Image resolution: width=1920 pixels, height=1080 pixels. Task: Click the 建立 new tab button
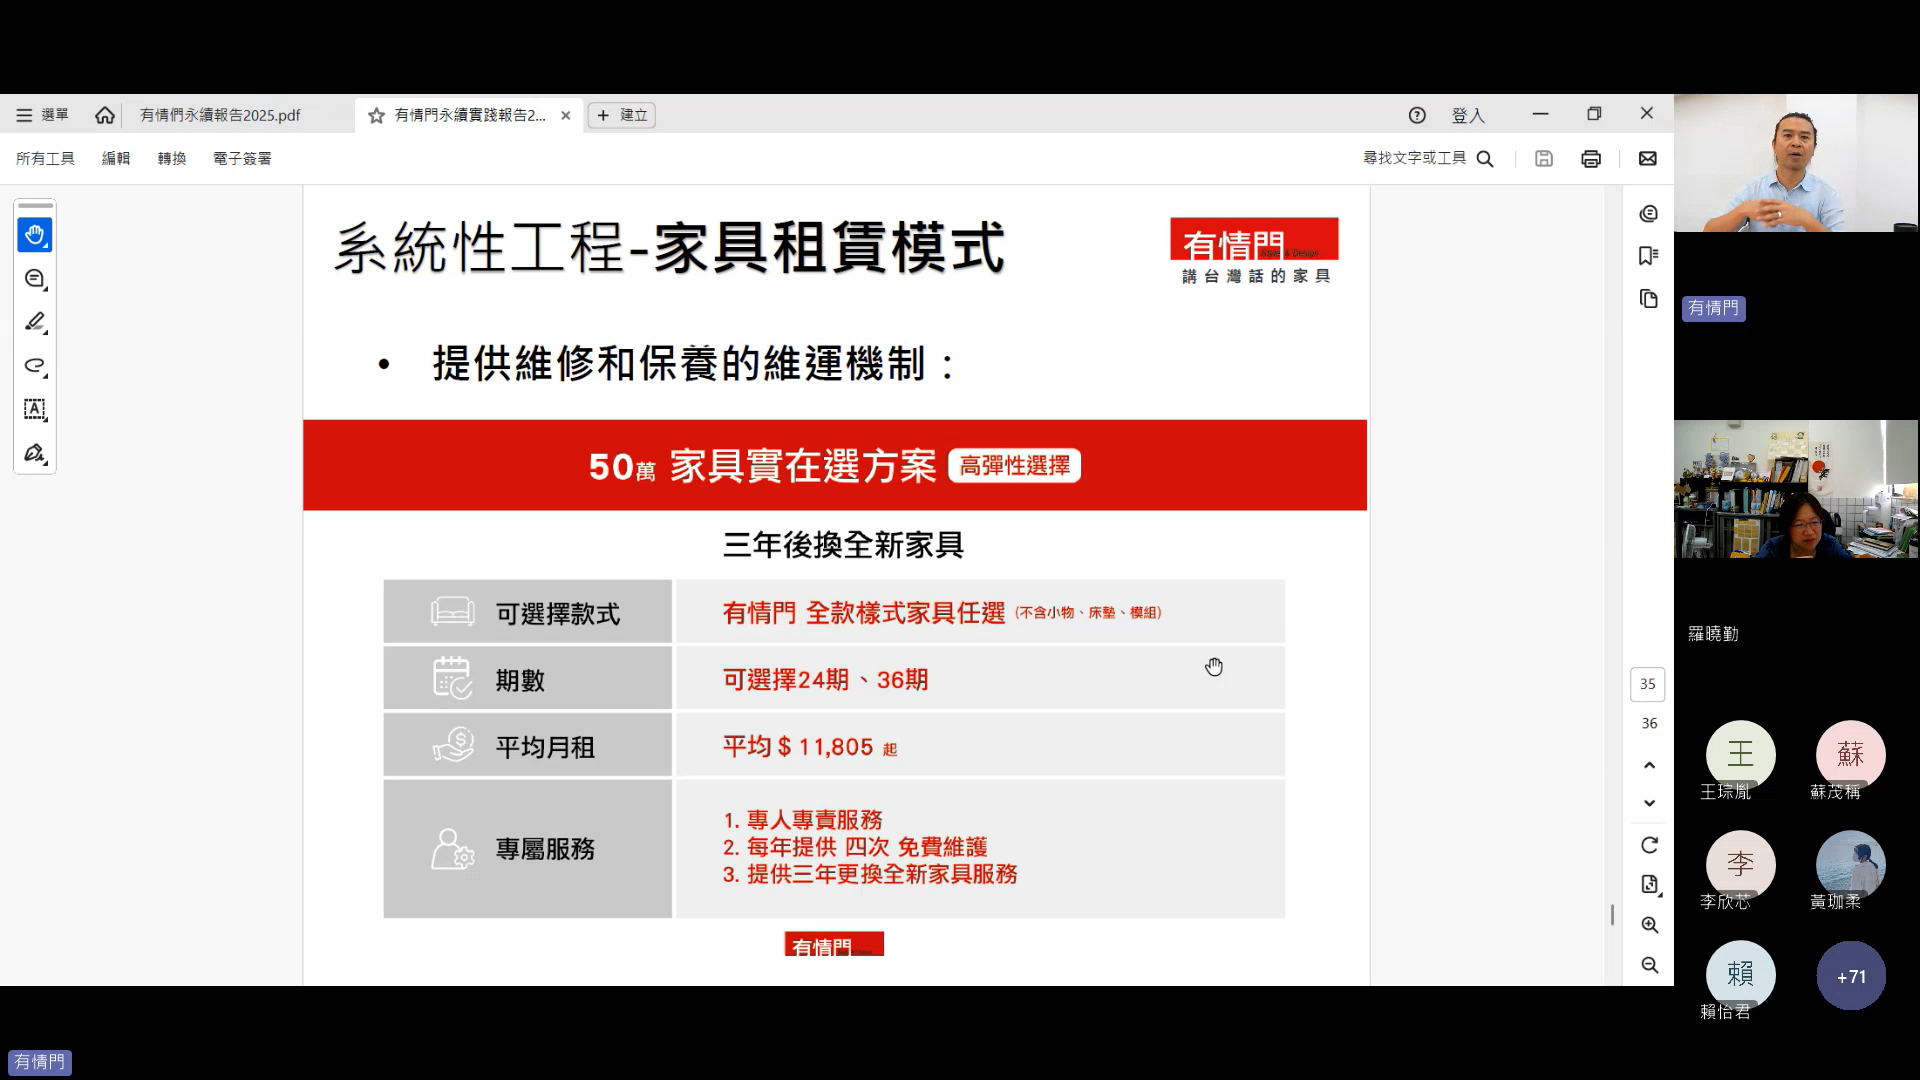tap(622, 115)
